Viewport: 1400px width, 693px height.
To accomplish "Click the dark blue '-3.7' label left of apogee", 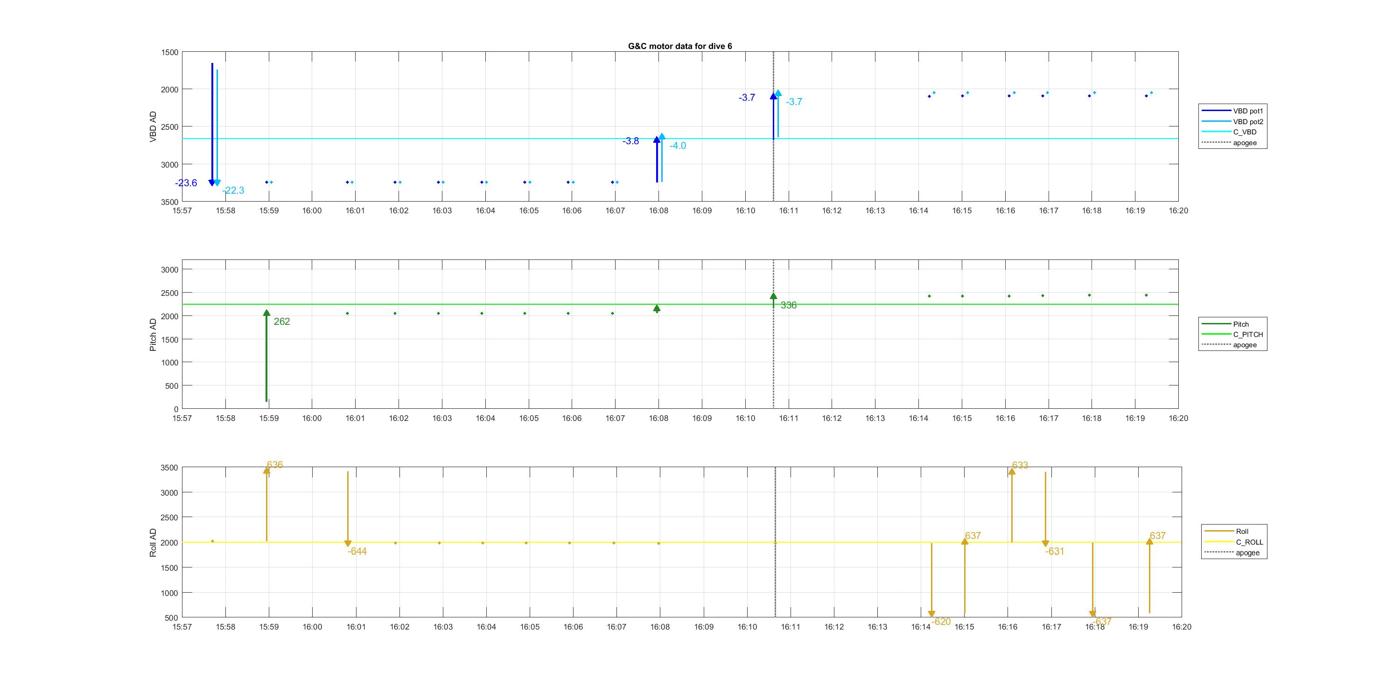I will (x=747, y=98).
